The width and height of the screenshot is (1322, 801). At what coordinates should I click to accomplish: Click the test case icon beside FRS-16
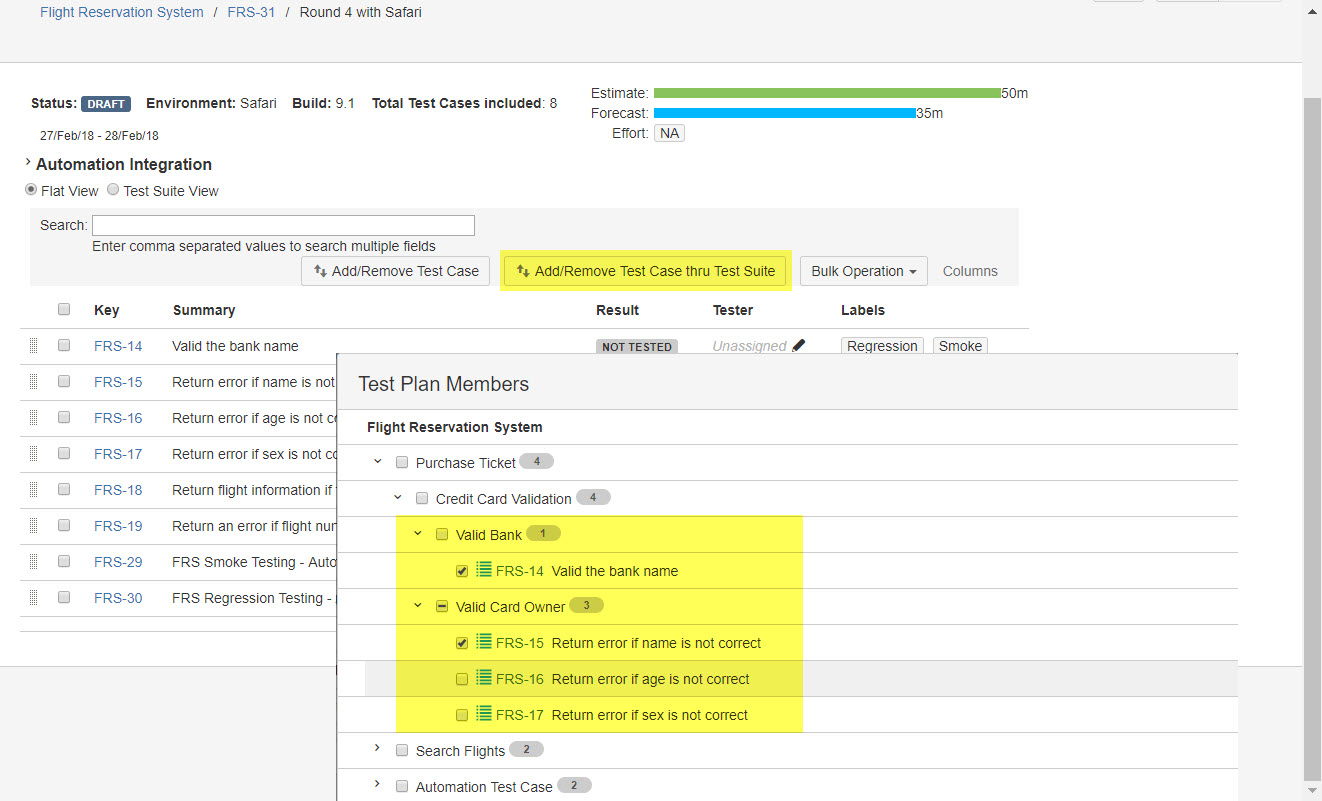pyautogui.click(x=484, y=679)
